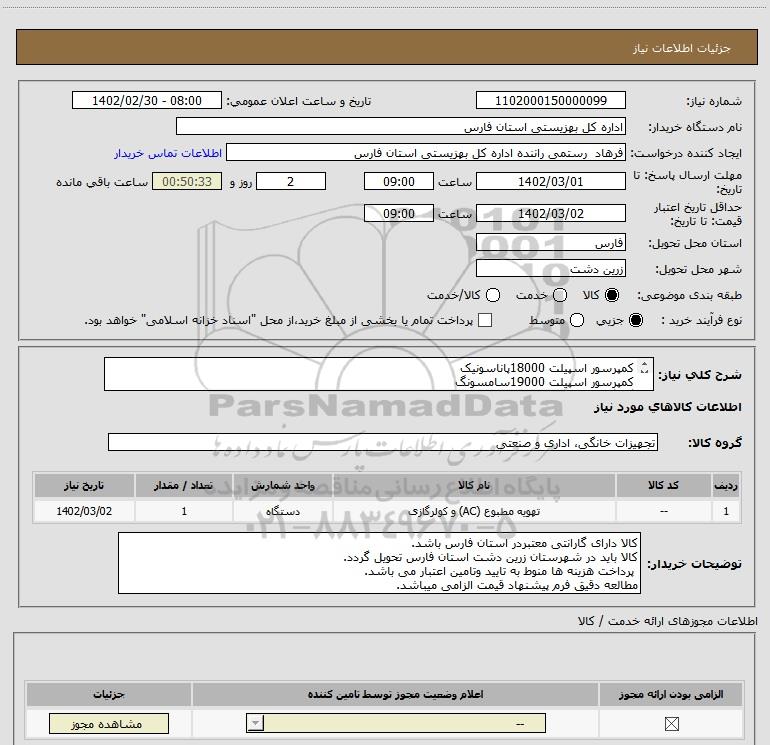
Task: Click the days remaining field showing 2
Action: pos(291,181)
